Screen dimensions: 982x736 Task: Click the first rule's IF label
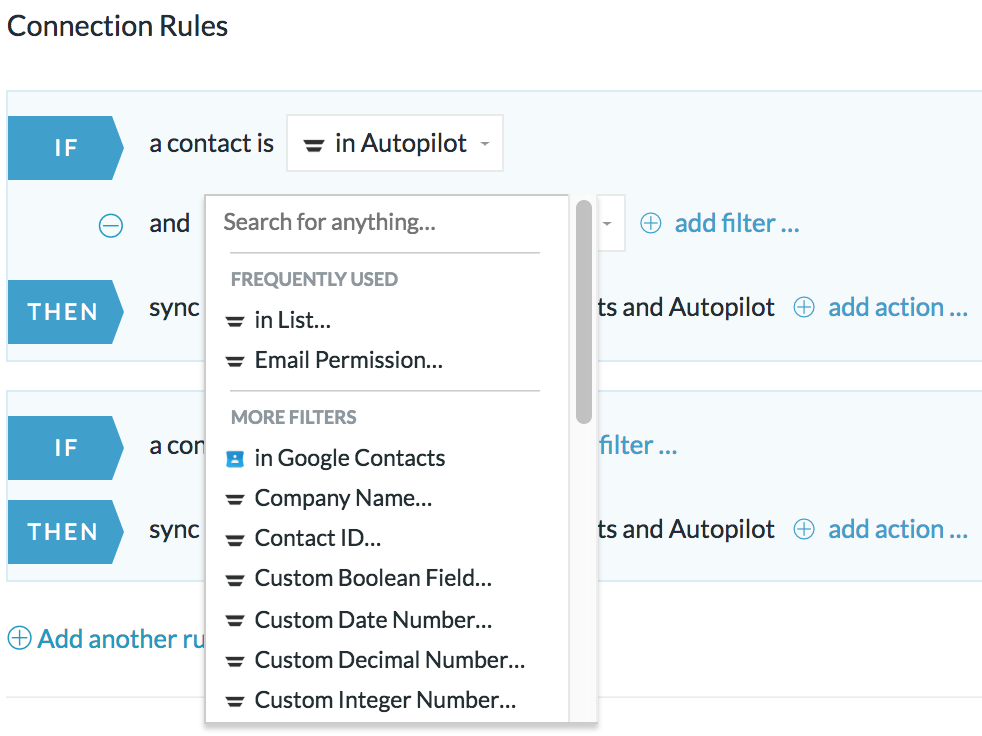click(x=66, y=148)
